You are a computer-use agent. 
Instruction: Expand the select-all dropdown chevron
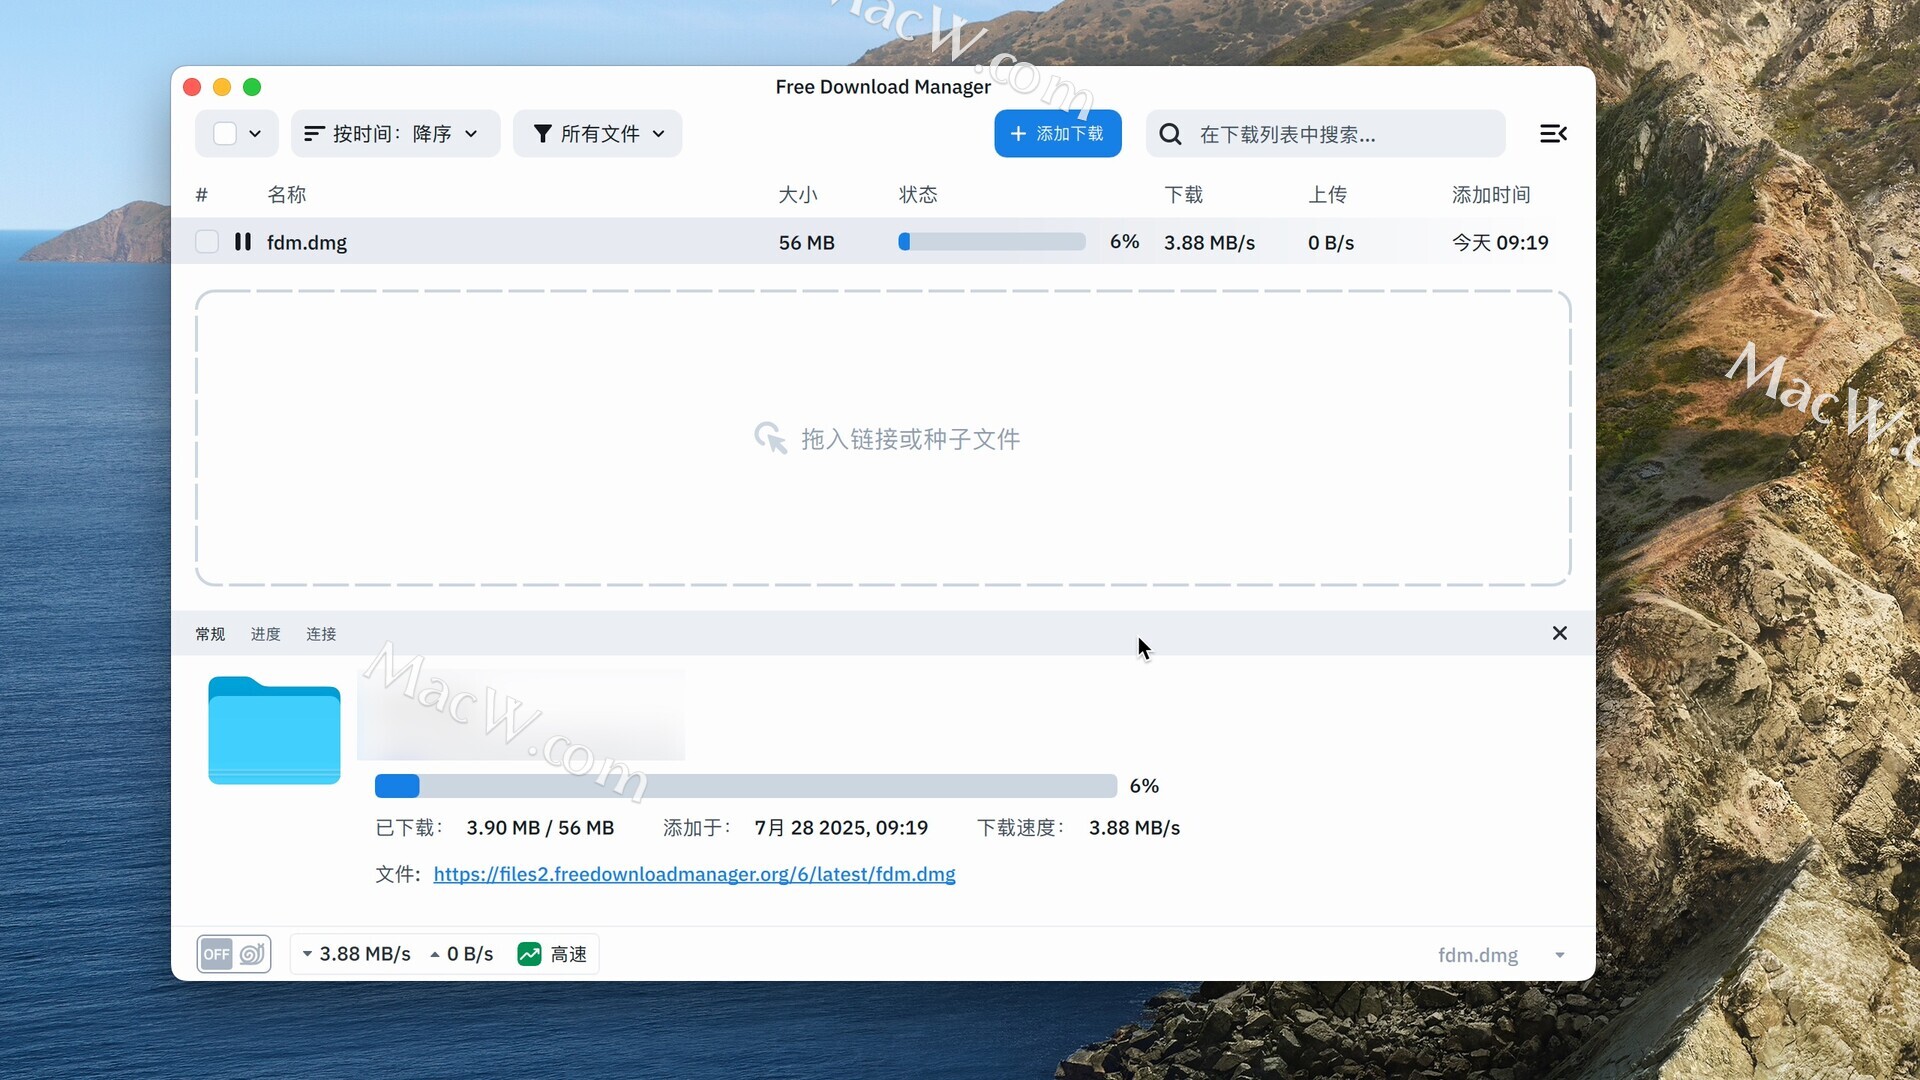pos(255,134)
